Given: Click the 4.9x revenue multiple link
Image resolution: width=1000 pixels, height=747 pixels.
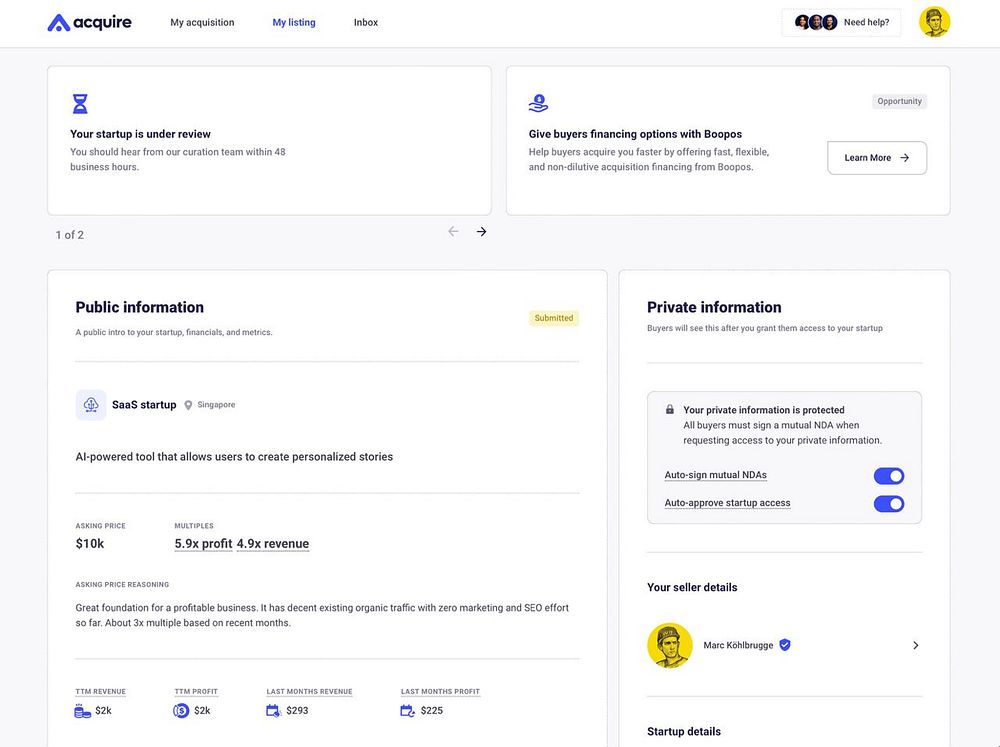Looking at the screenshot, I should pyautogui.click(x=273, y=544).
